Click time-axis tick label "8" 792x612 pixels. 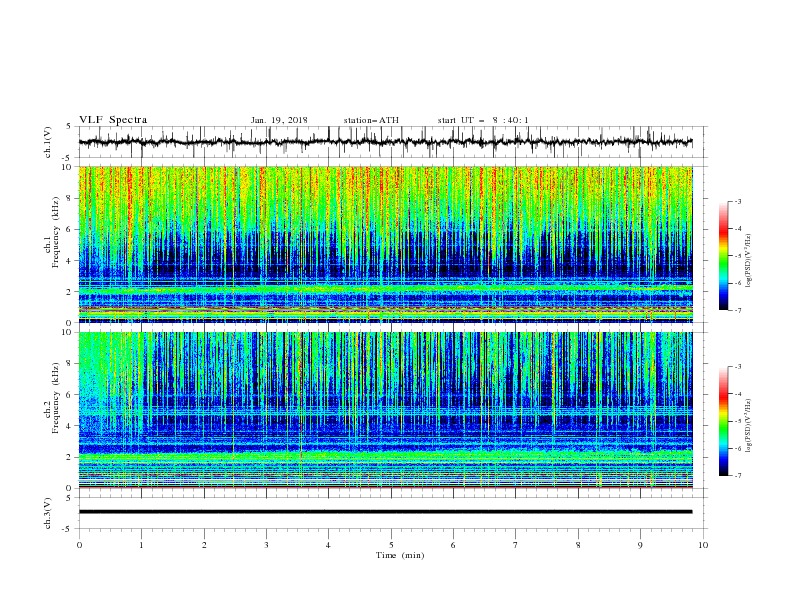[578, 545]
